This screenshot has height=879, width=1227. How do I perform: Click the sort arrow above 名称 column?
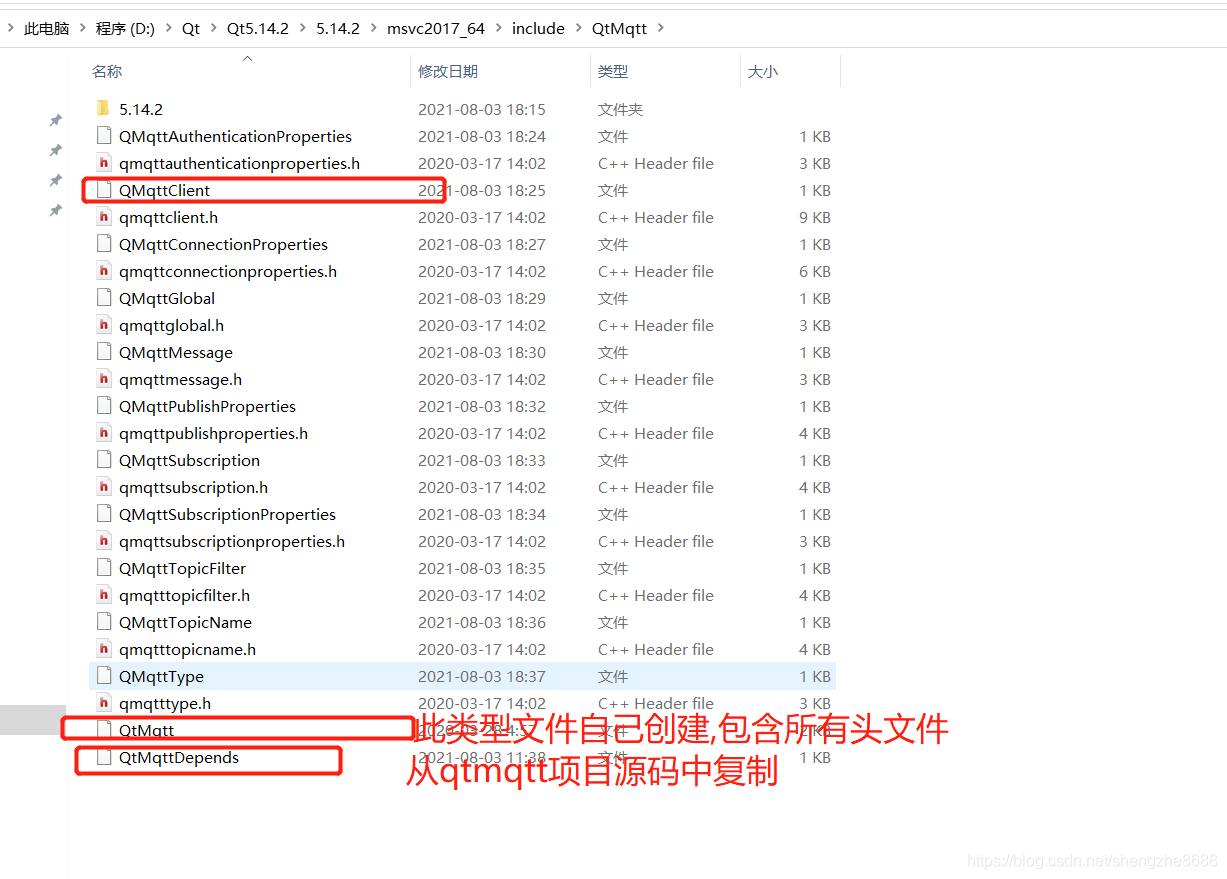click(247, 58)
